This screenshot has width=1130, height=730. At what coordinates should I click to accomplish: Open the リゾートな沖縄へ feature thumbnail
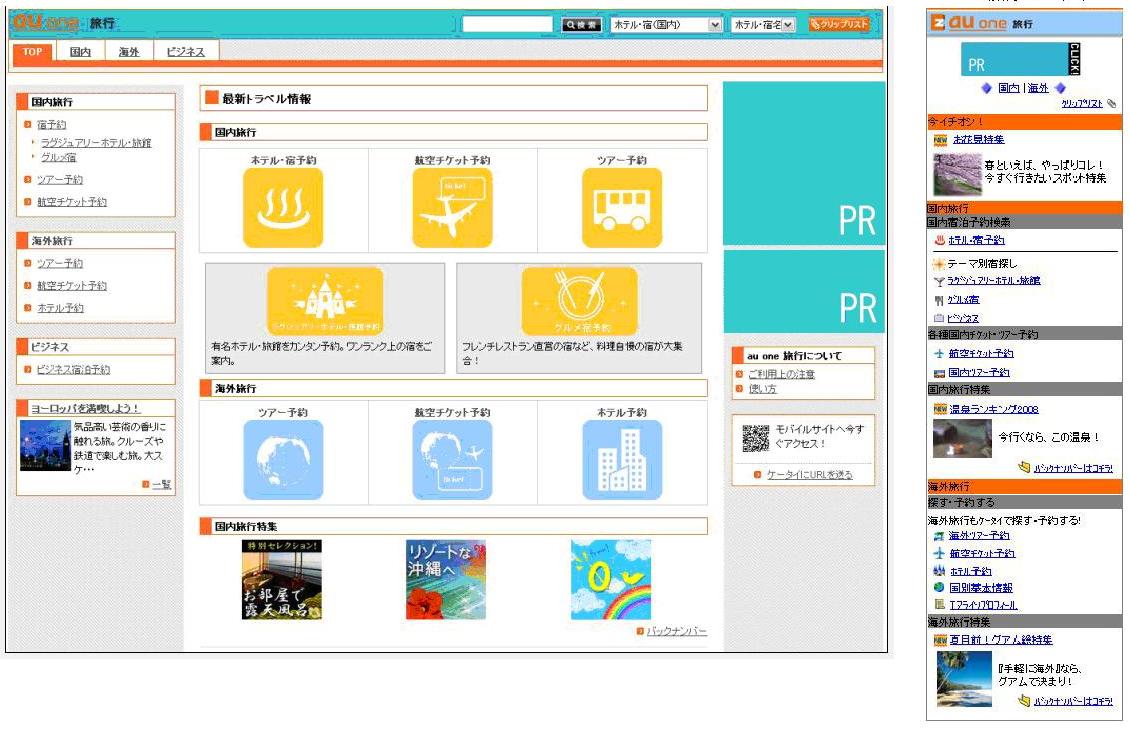coord(446,580)
